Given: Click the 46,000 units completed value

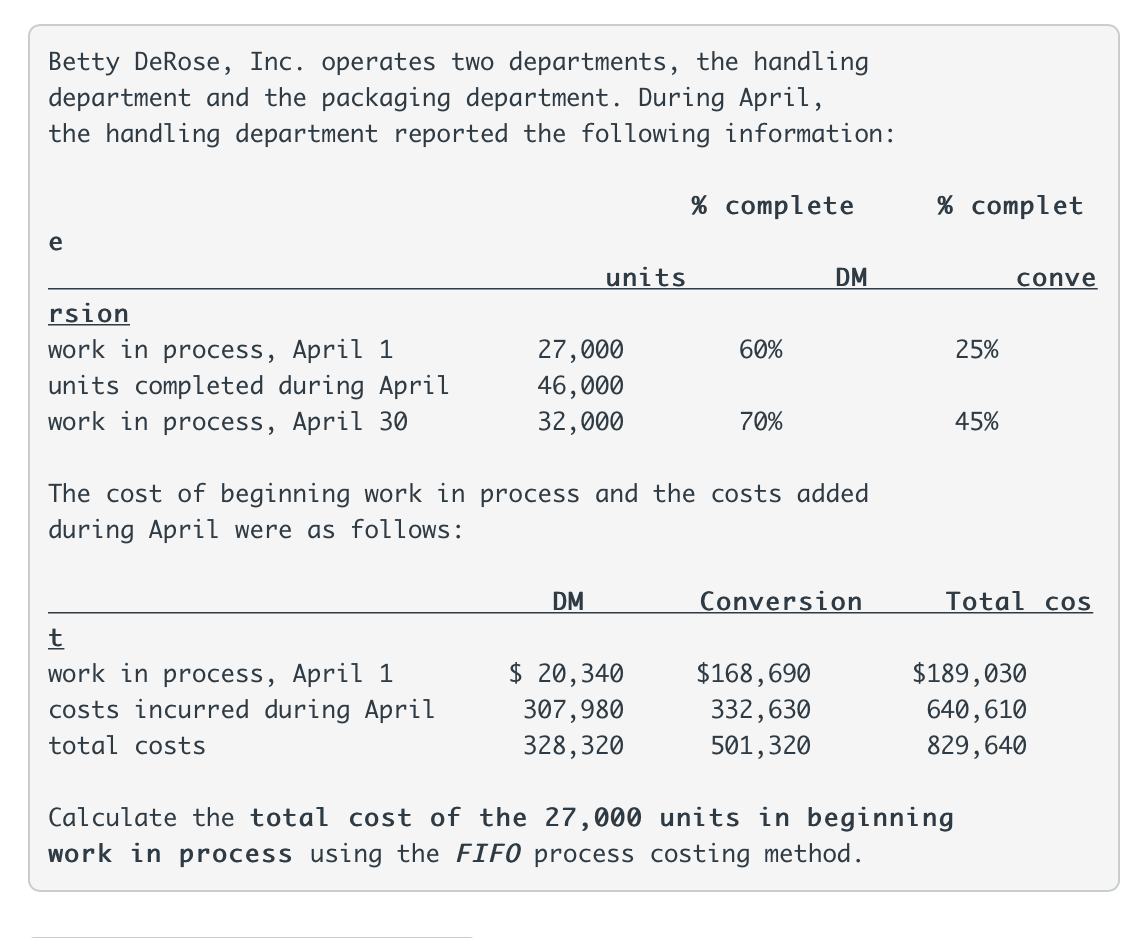Looking at the screenshot, I should click(581, 386).
